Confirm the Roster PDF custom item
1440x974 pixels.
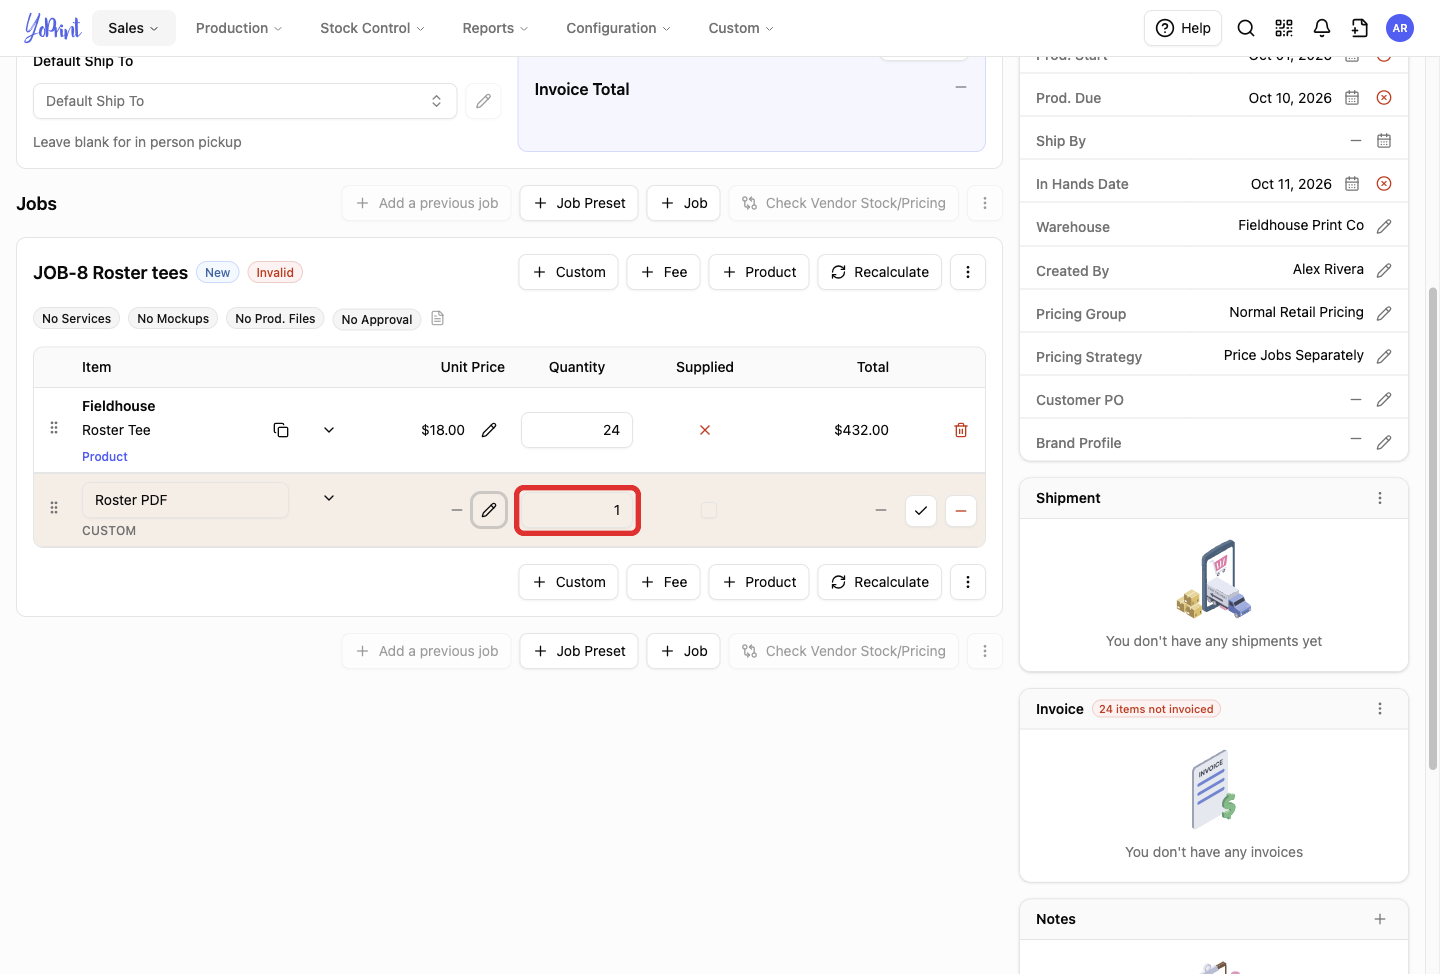pyautogui.click(x=921, y=510)
